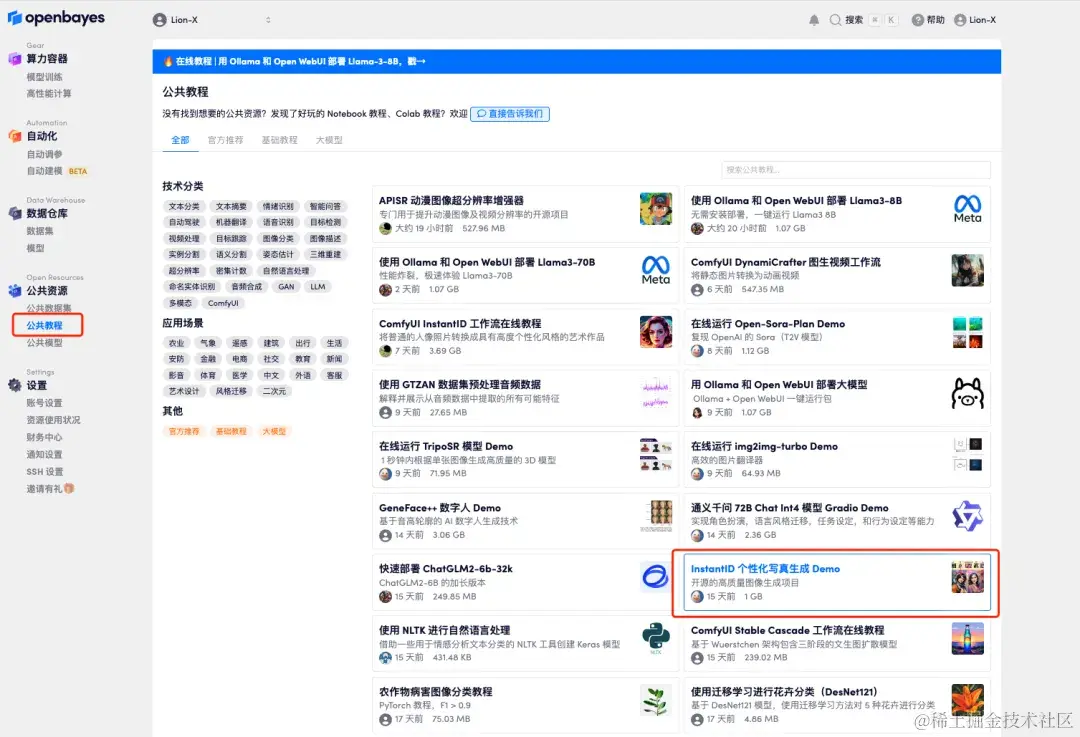Click the 公共资源 sidebar icon
The width and height of the screenshot is (1080, 737).
(x=14, y=291)
